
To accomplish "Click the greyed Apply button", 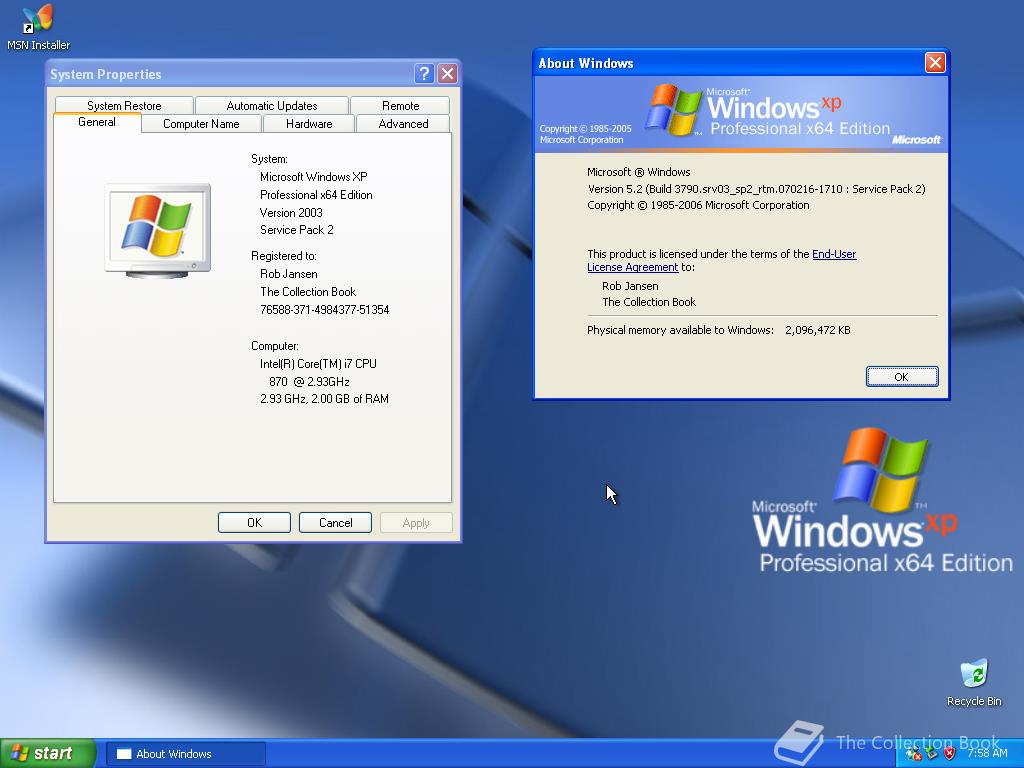I will (x=416, y=522).
